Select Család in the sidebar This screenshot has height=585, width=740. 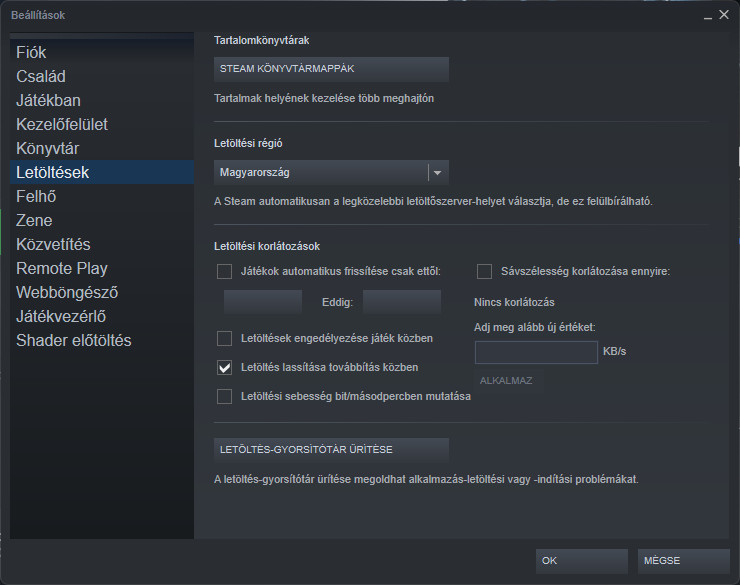[41, 76]
